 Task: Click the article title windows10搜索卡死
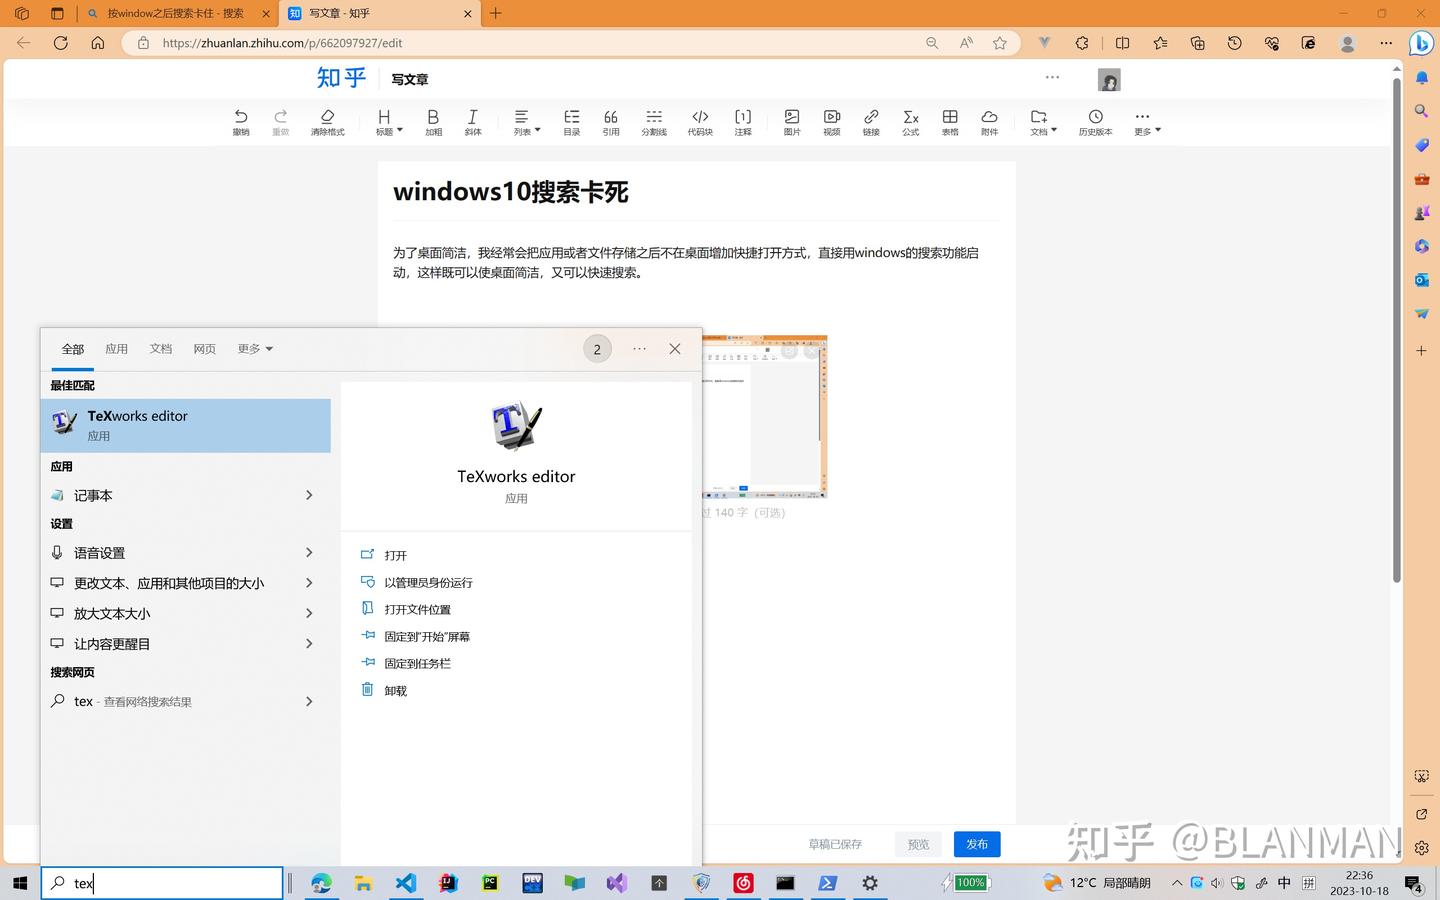pos(510,192)
